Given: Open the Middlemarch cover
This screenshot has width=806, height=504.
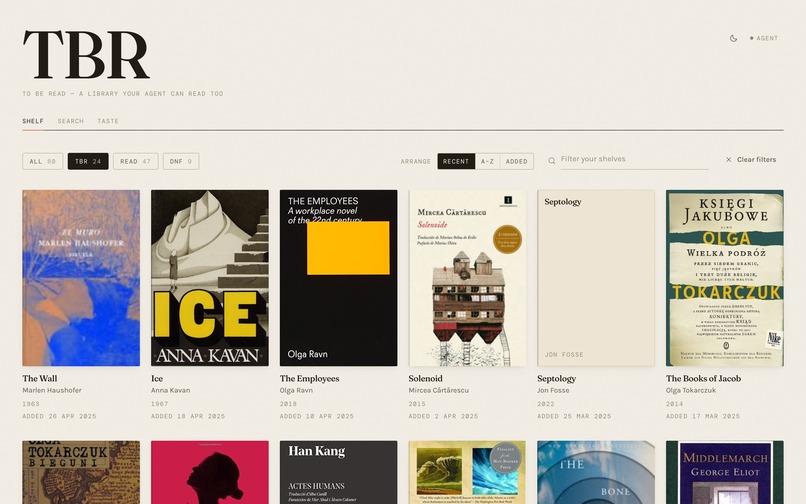Looking at the screenshot, I should [725, 472].
